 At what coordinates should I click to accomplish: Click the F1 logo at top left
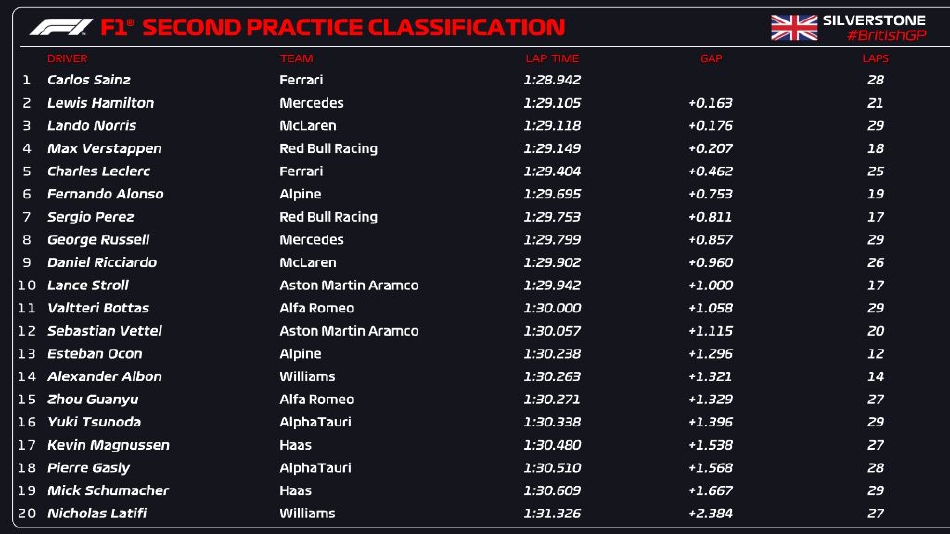(x=60, y=27)
